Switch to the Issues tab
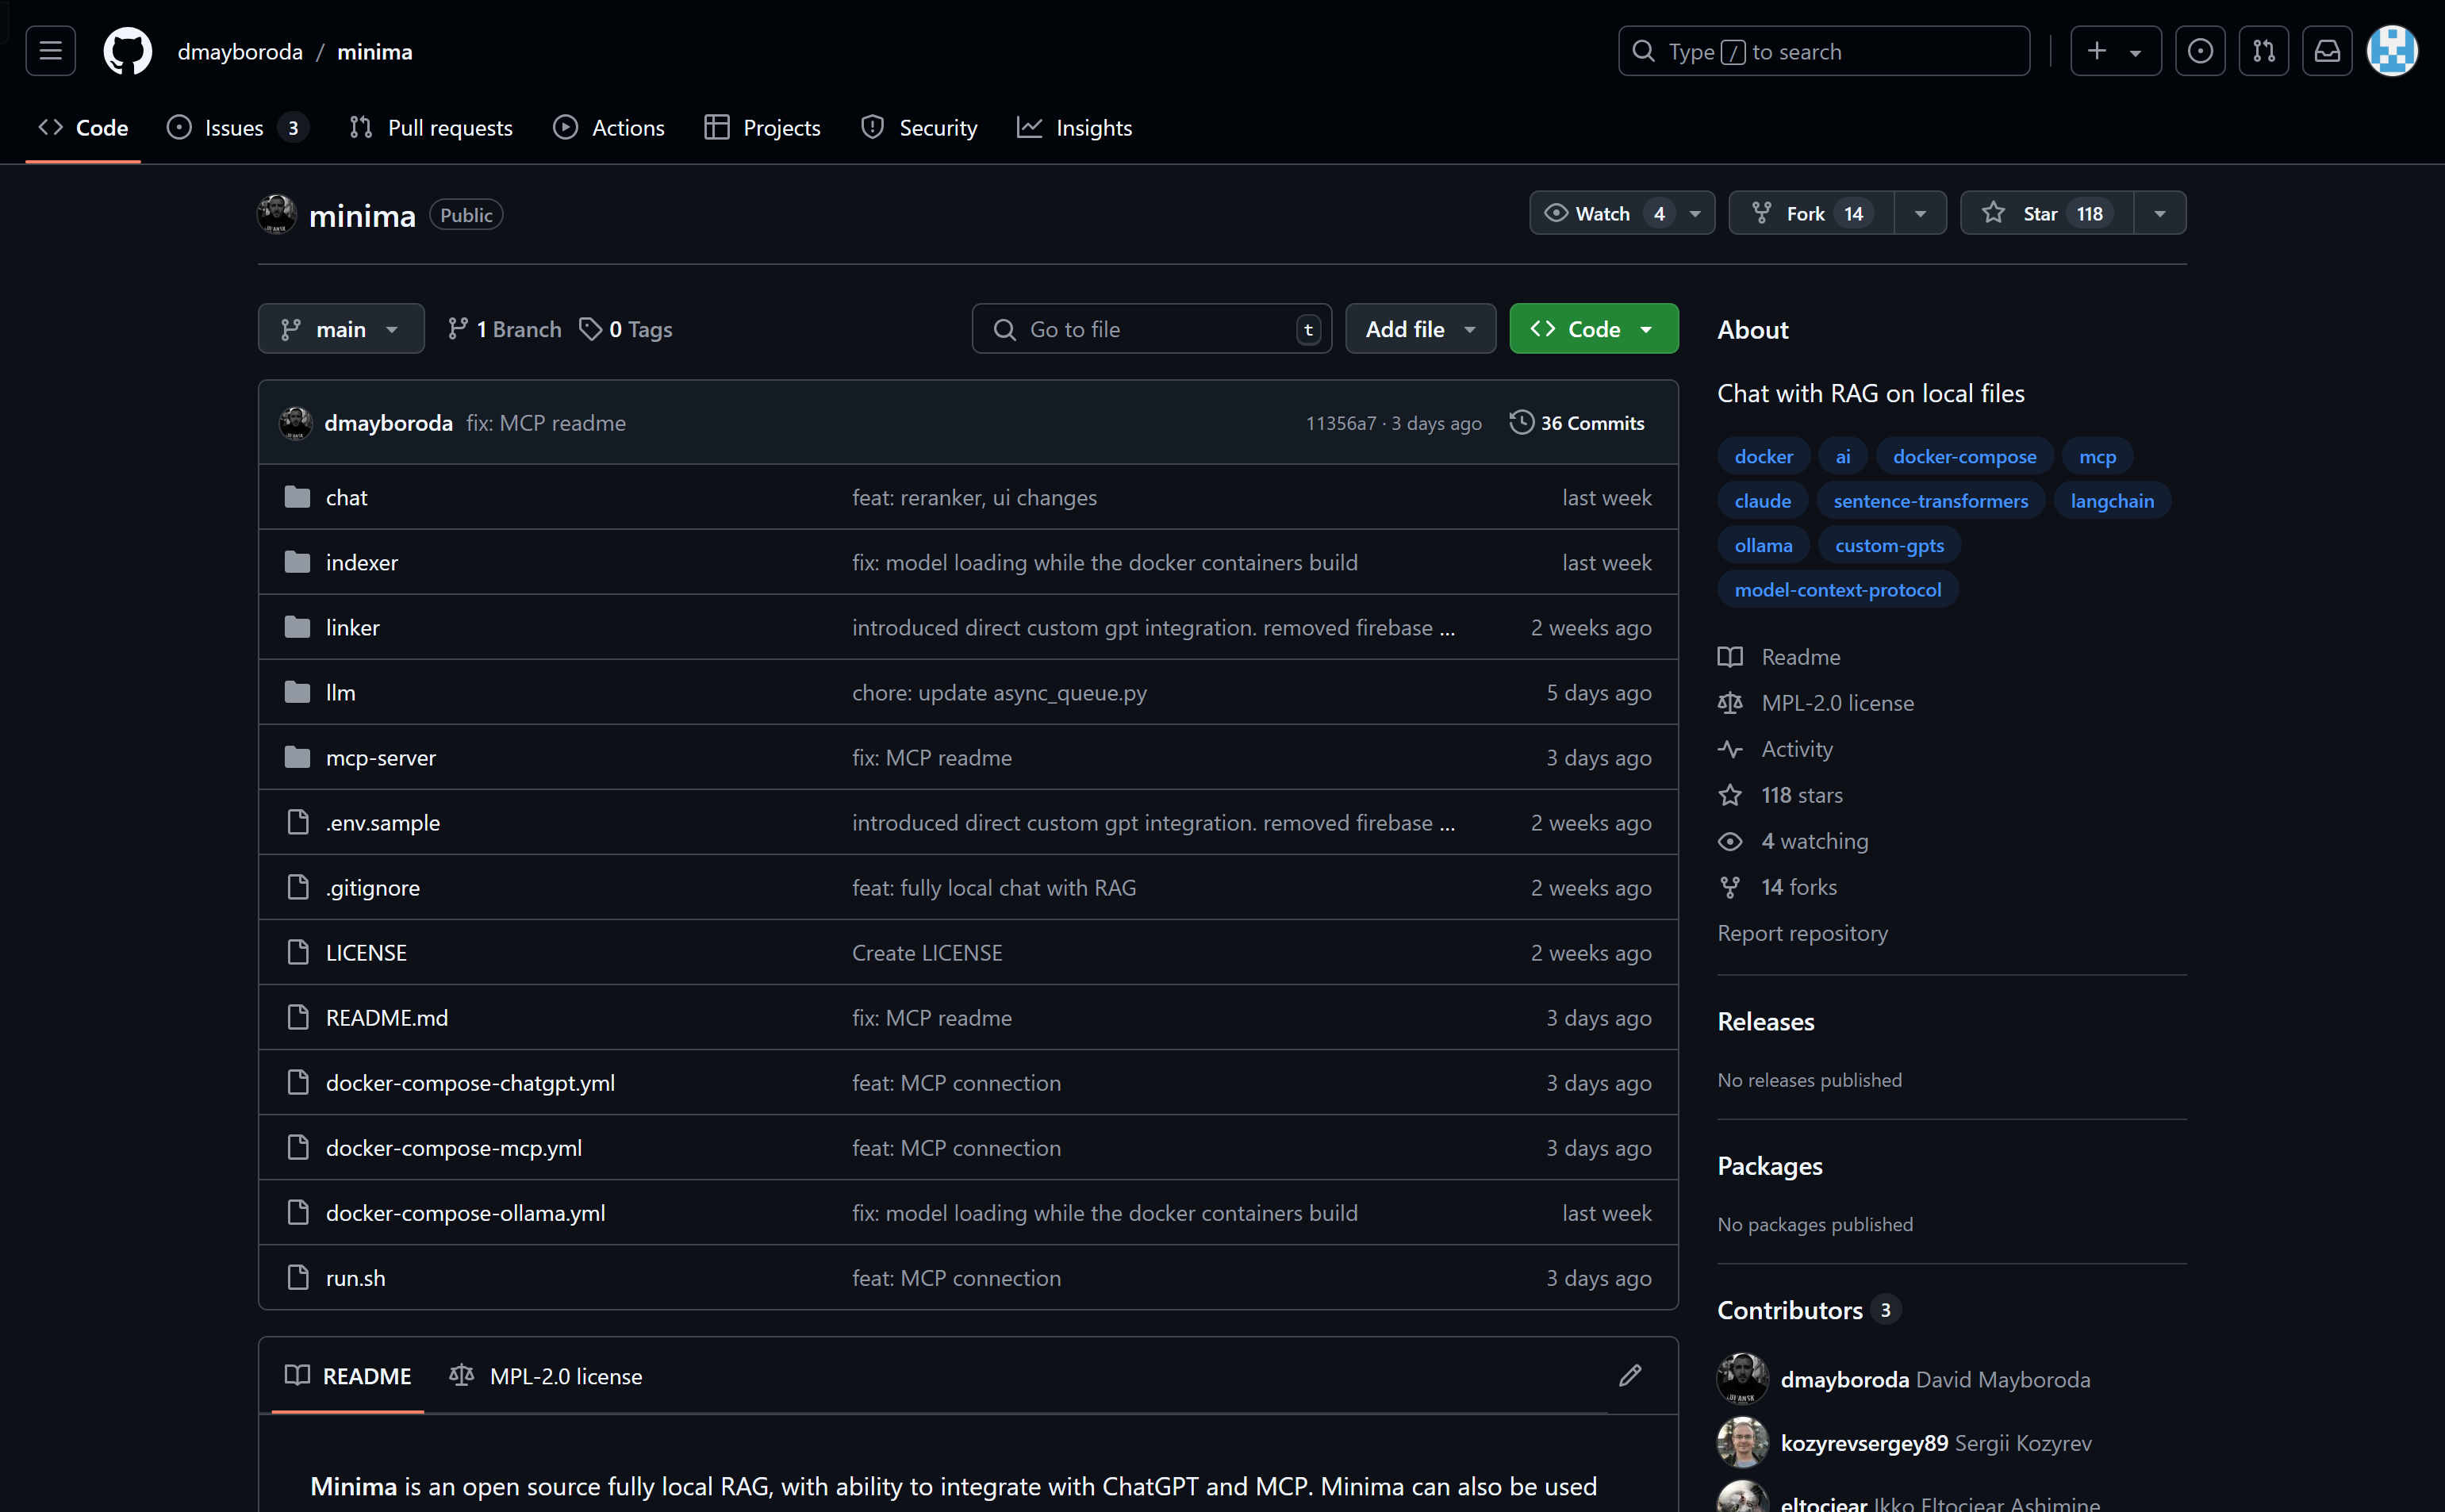The width and height of the screenshot is (2445, 1512). (x=238, y=128)
